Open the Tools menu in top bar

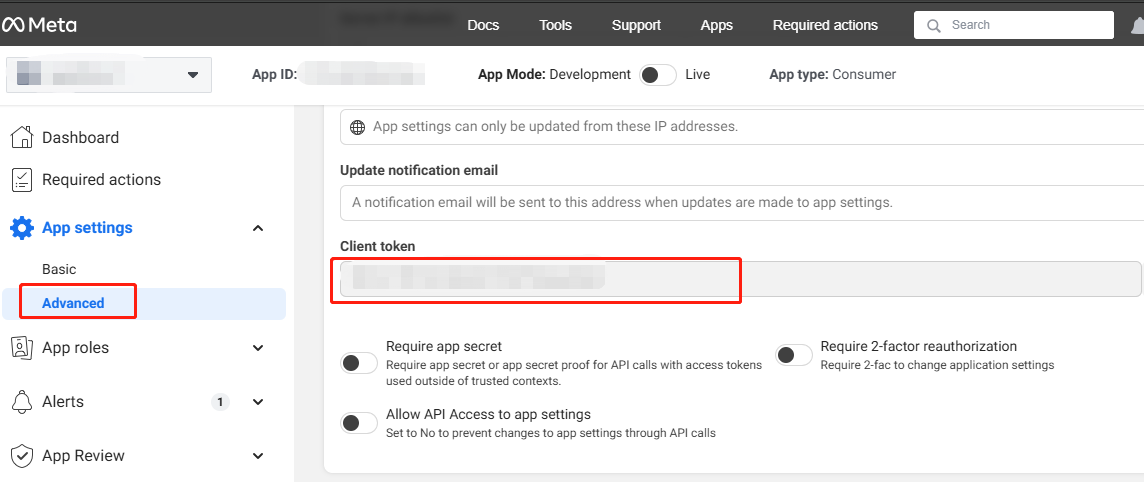coord(555,25)
